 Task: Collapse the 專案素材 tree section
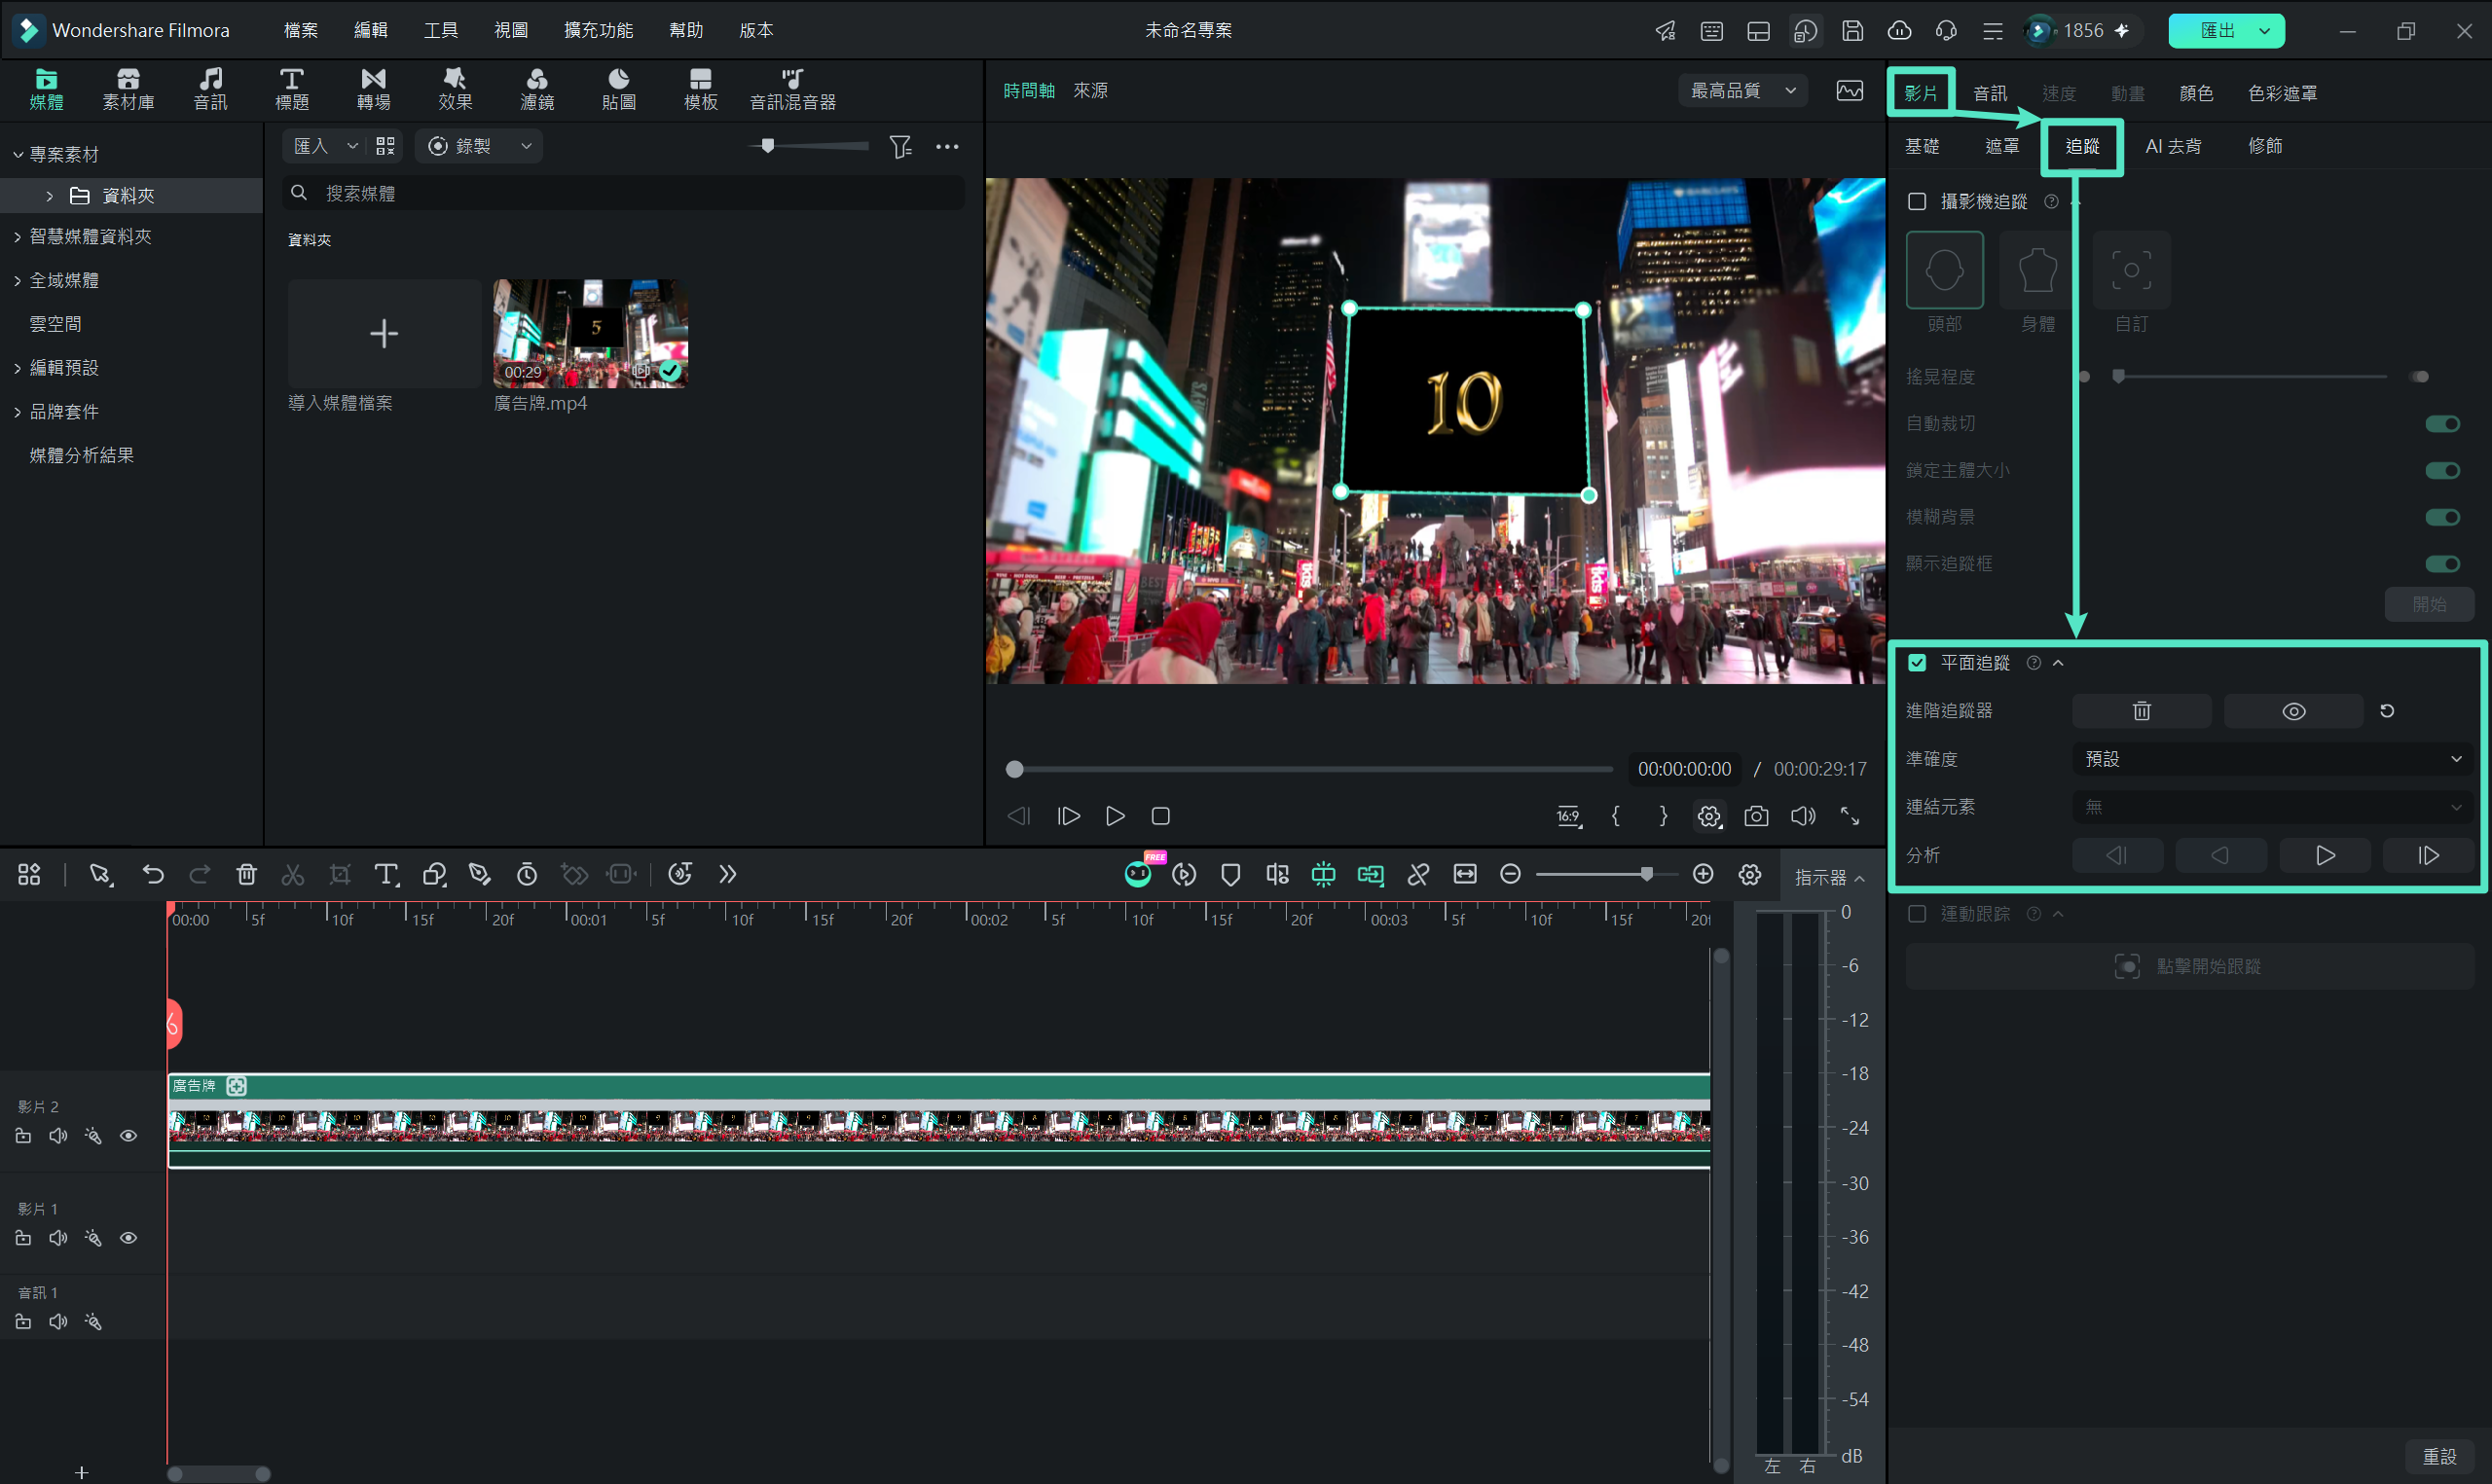coord(18,155)
